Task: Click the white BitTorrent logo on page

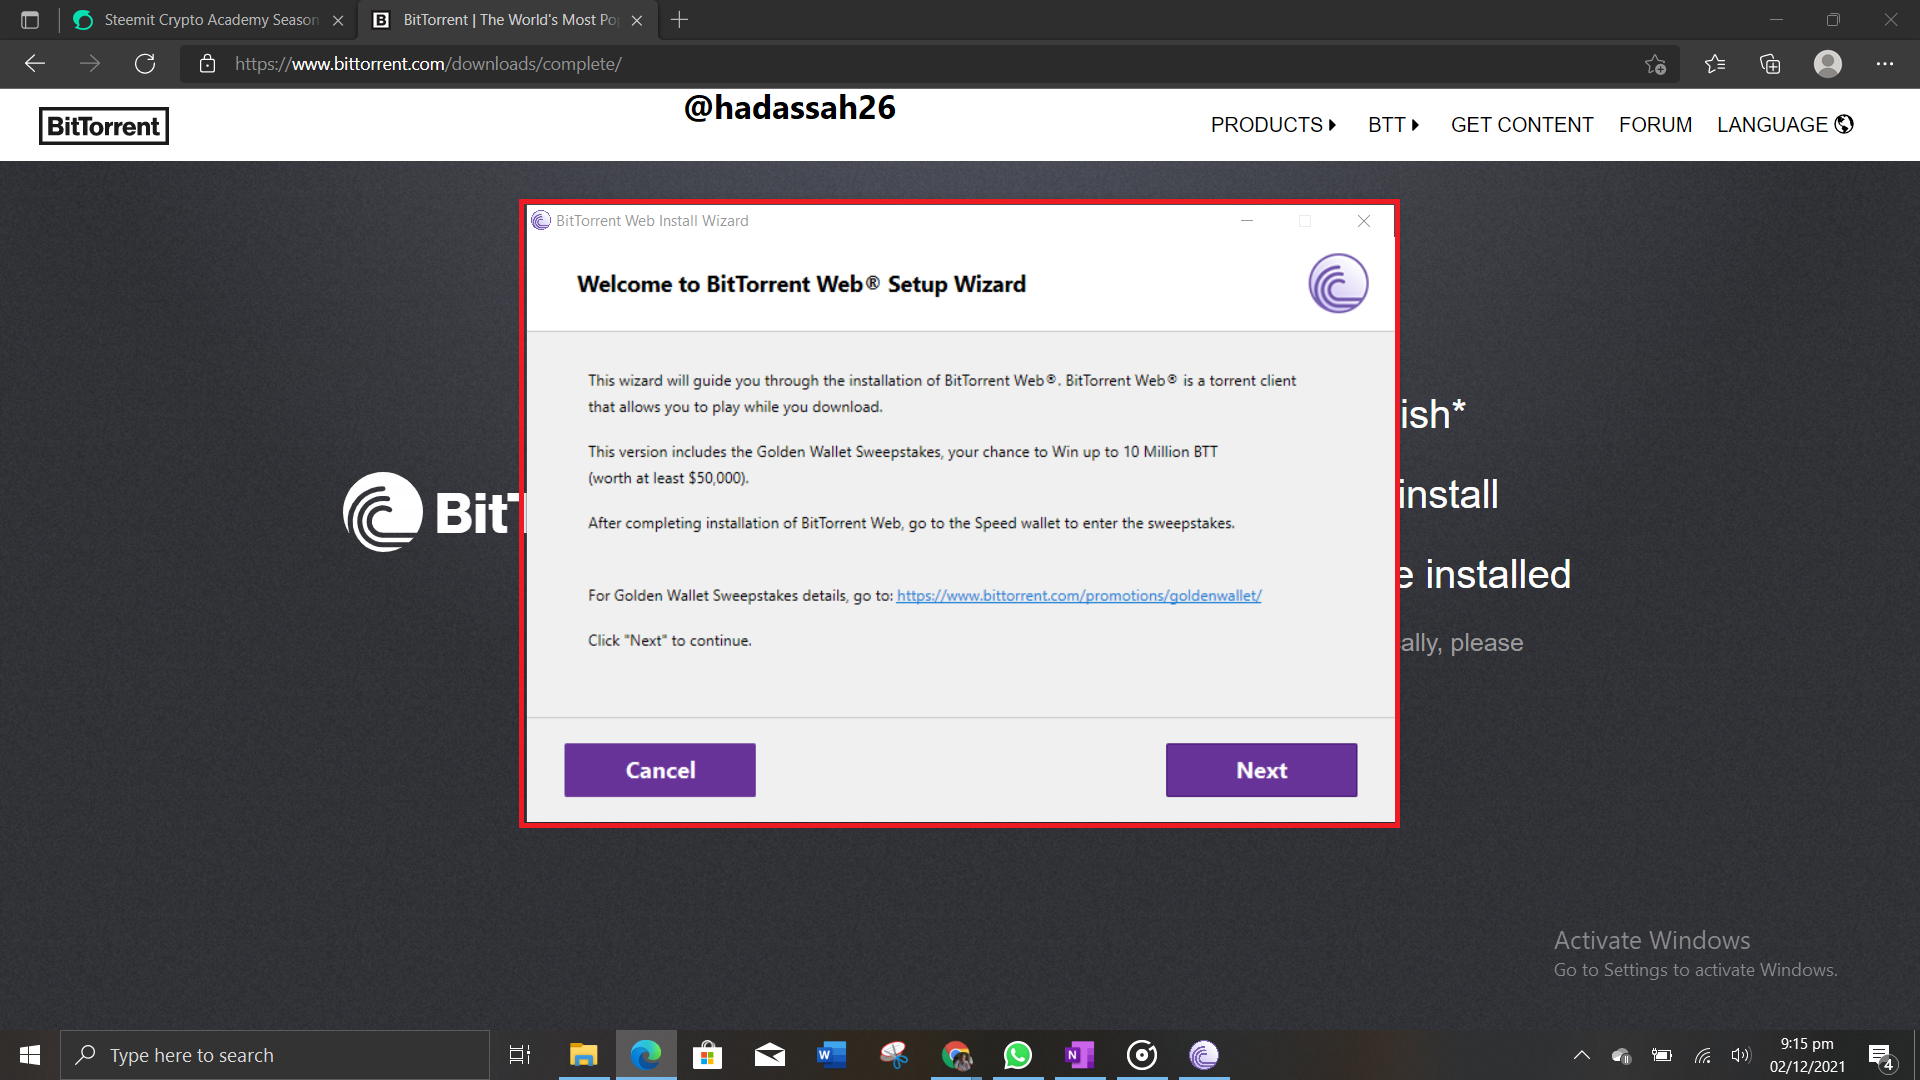Action: click(383, 512)
